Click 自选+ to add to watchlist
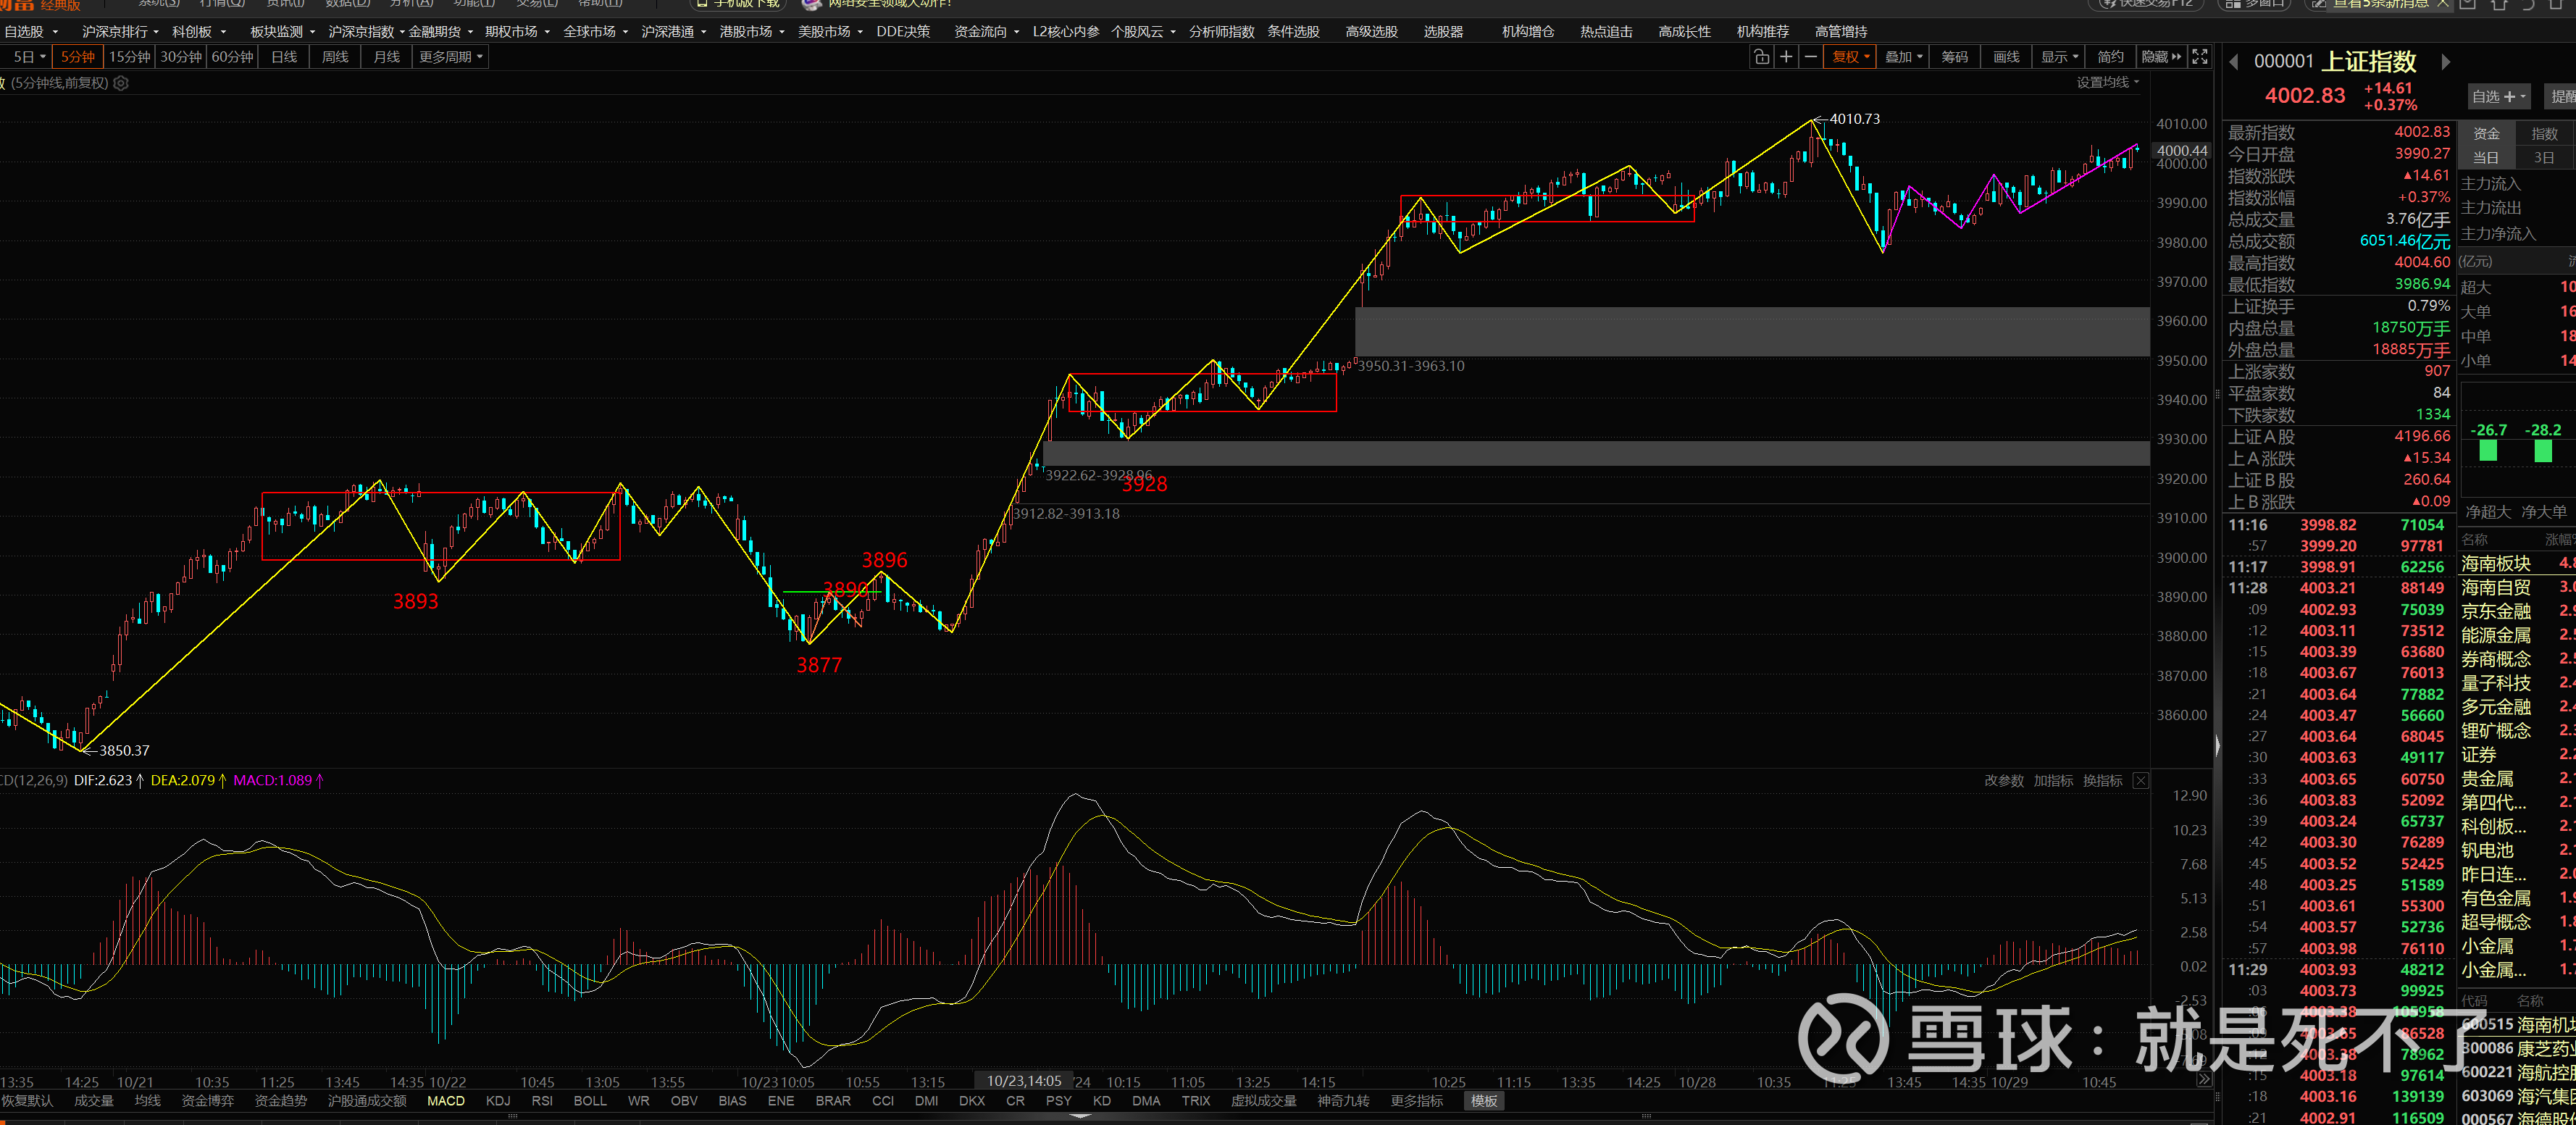This screenshot has width=2576, height=1125. 2498,97
